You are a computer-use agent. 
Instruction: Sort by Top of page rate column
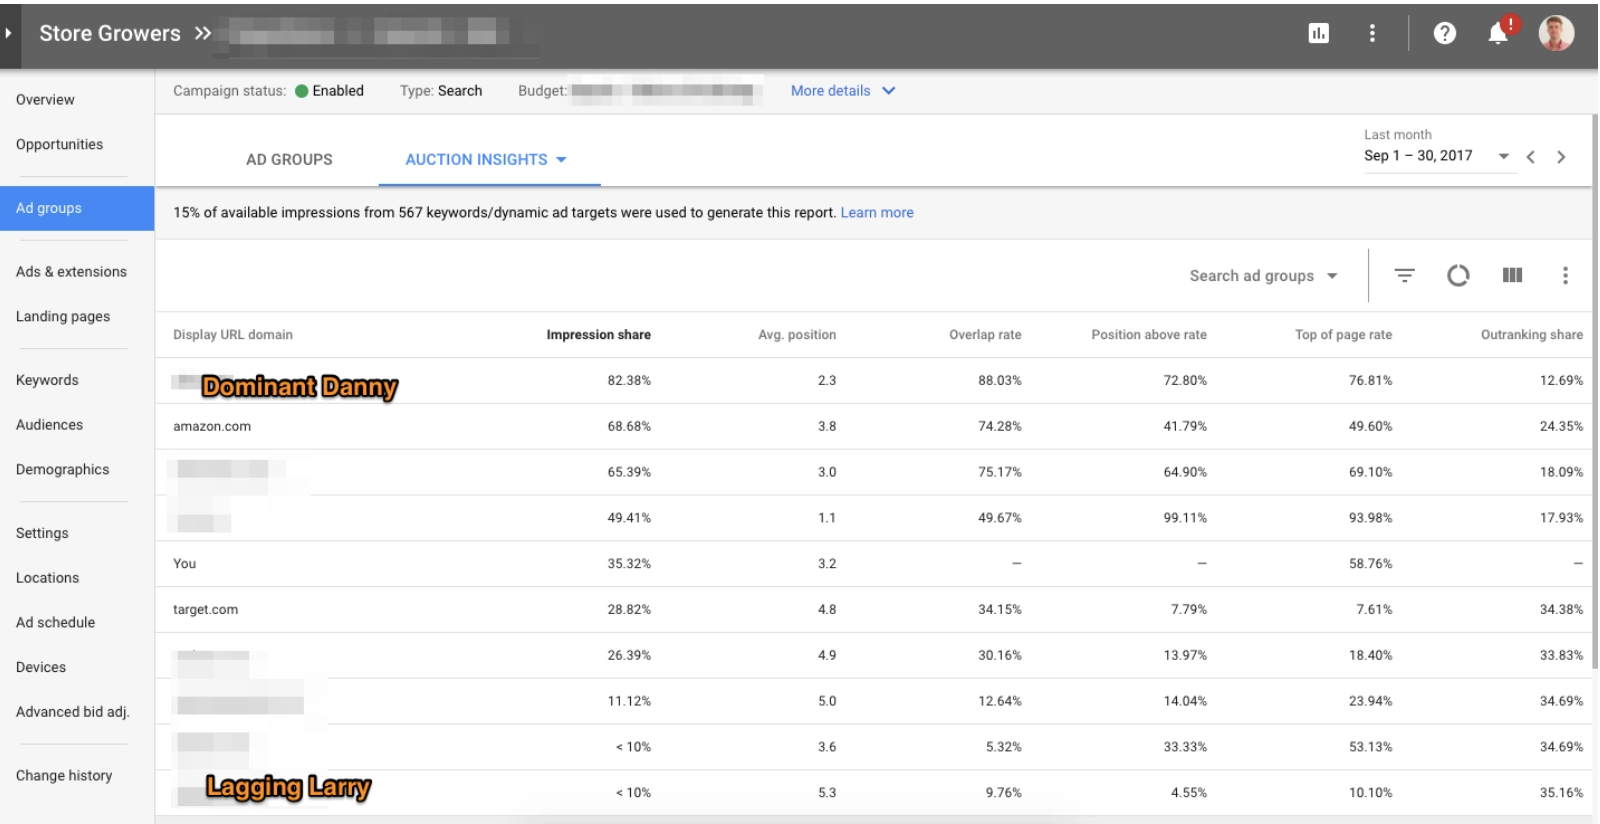[x=1343, y=335]
